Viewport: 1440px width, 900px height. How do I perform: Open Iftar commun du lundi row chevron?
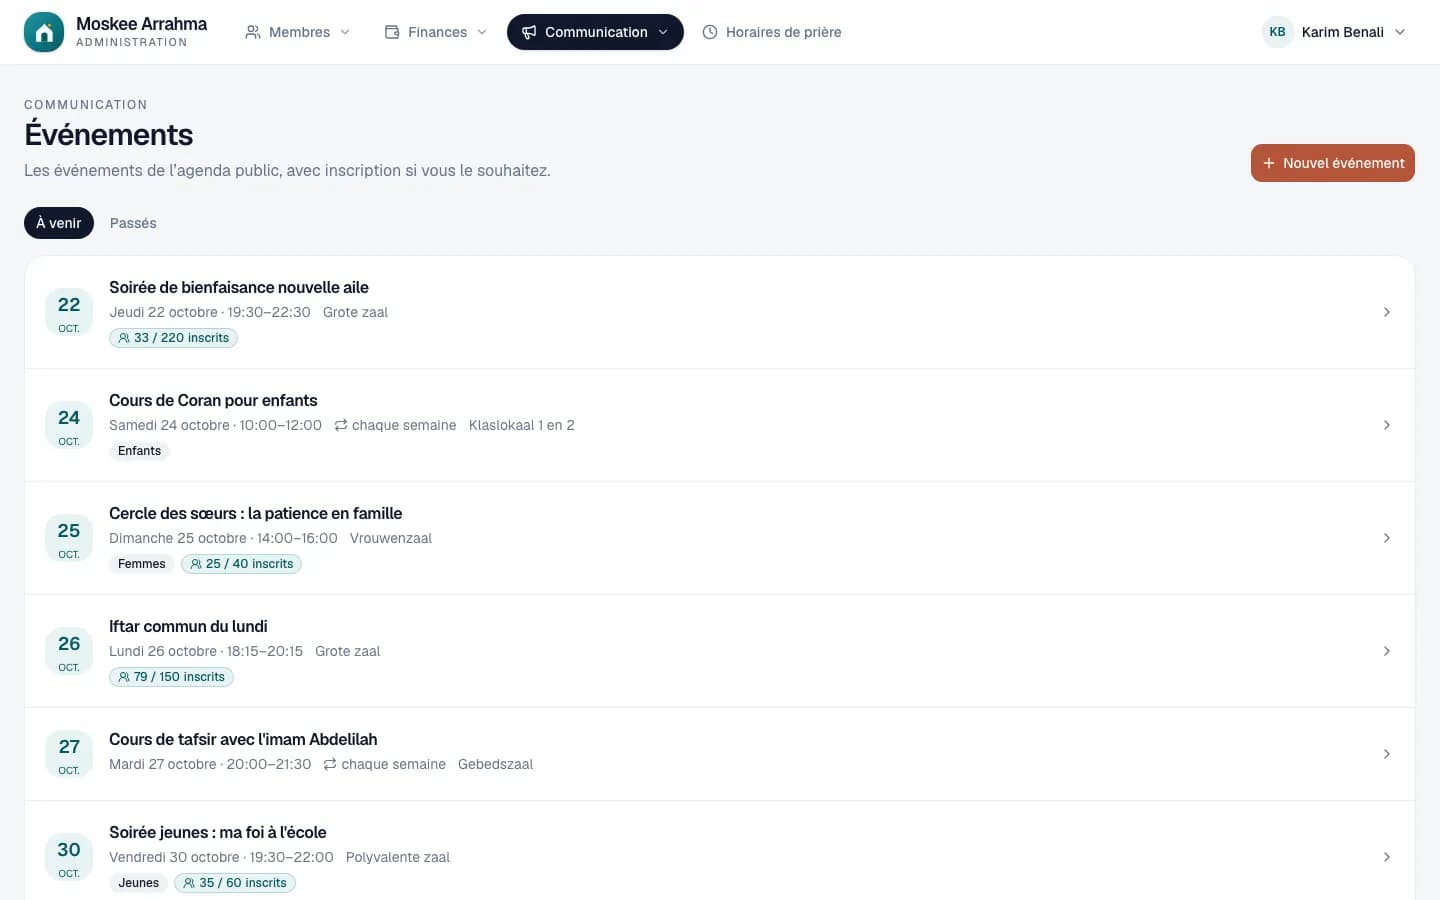click(1386, 651)
